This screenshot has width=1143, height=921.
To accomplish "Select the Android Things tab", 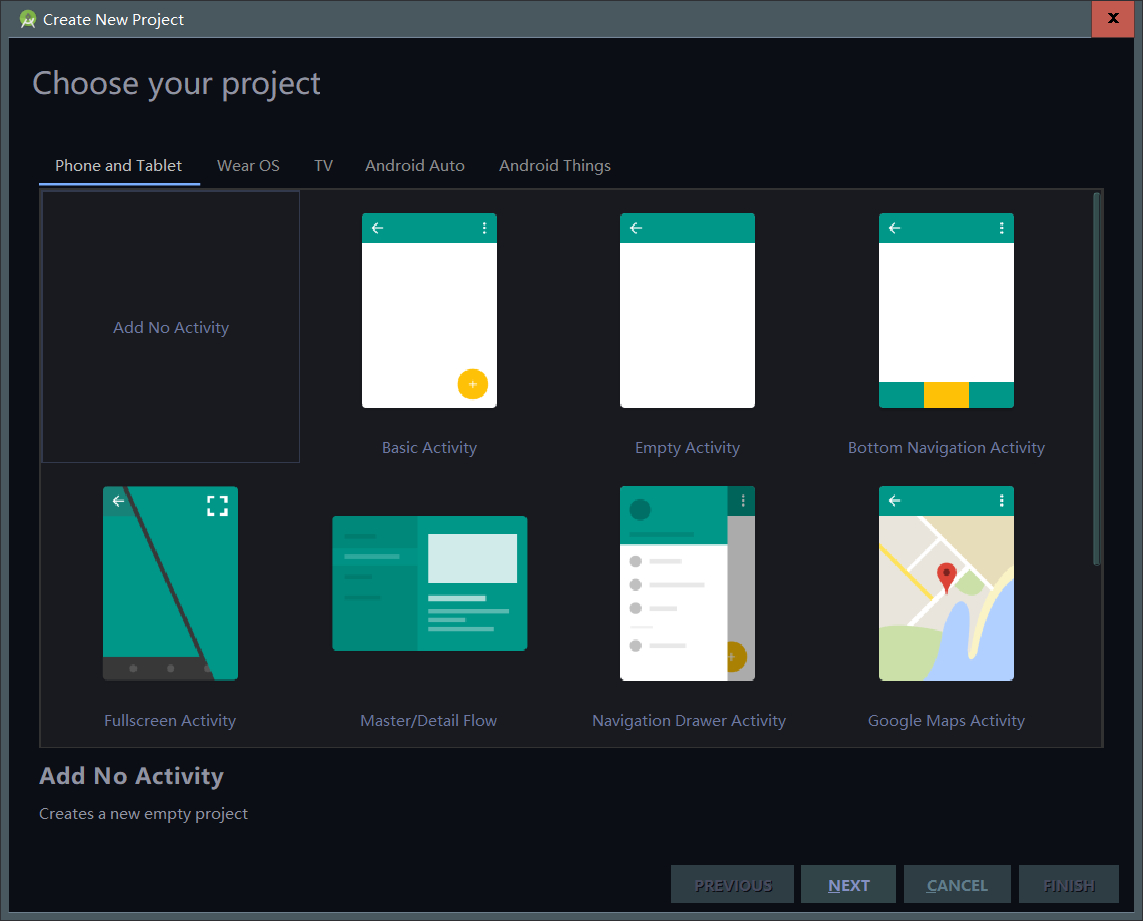I will coord(555,166).
